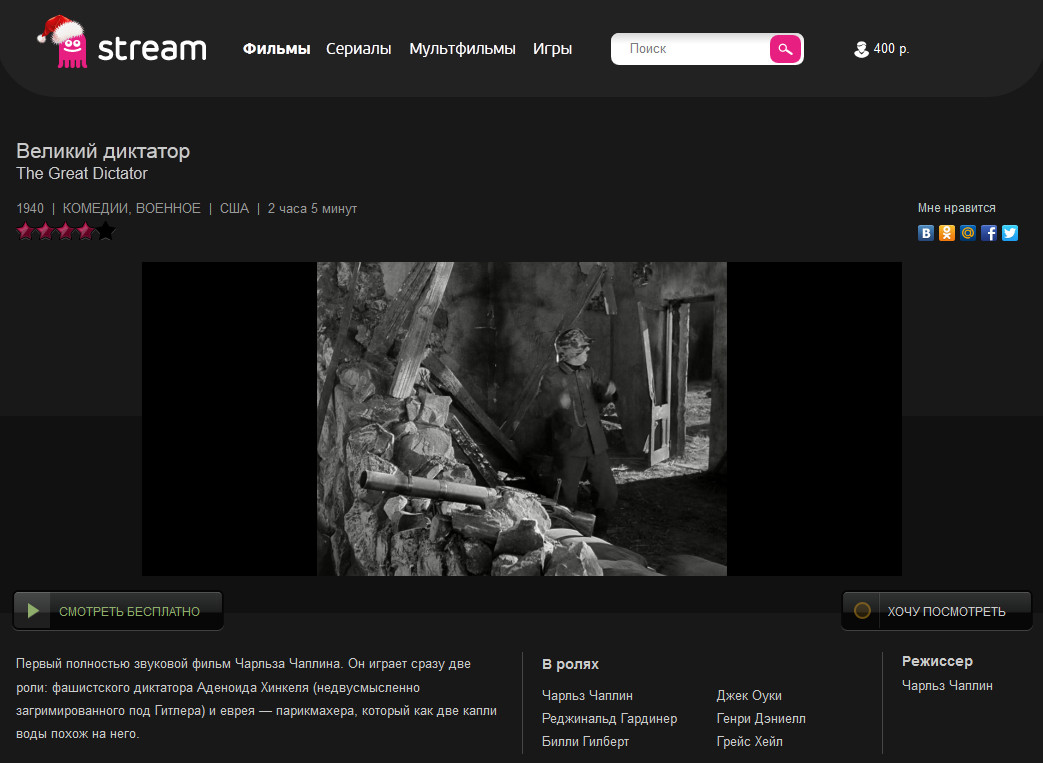Viewport: 1043px width, 763px height.
Task: Open actor Джек Оуки's page
Action: point(749,695)
